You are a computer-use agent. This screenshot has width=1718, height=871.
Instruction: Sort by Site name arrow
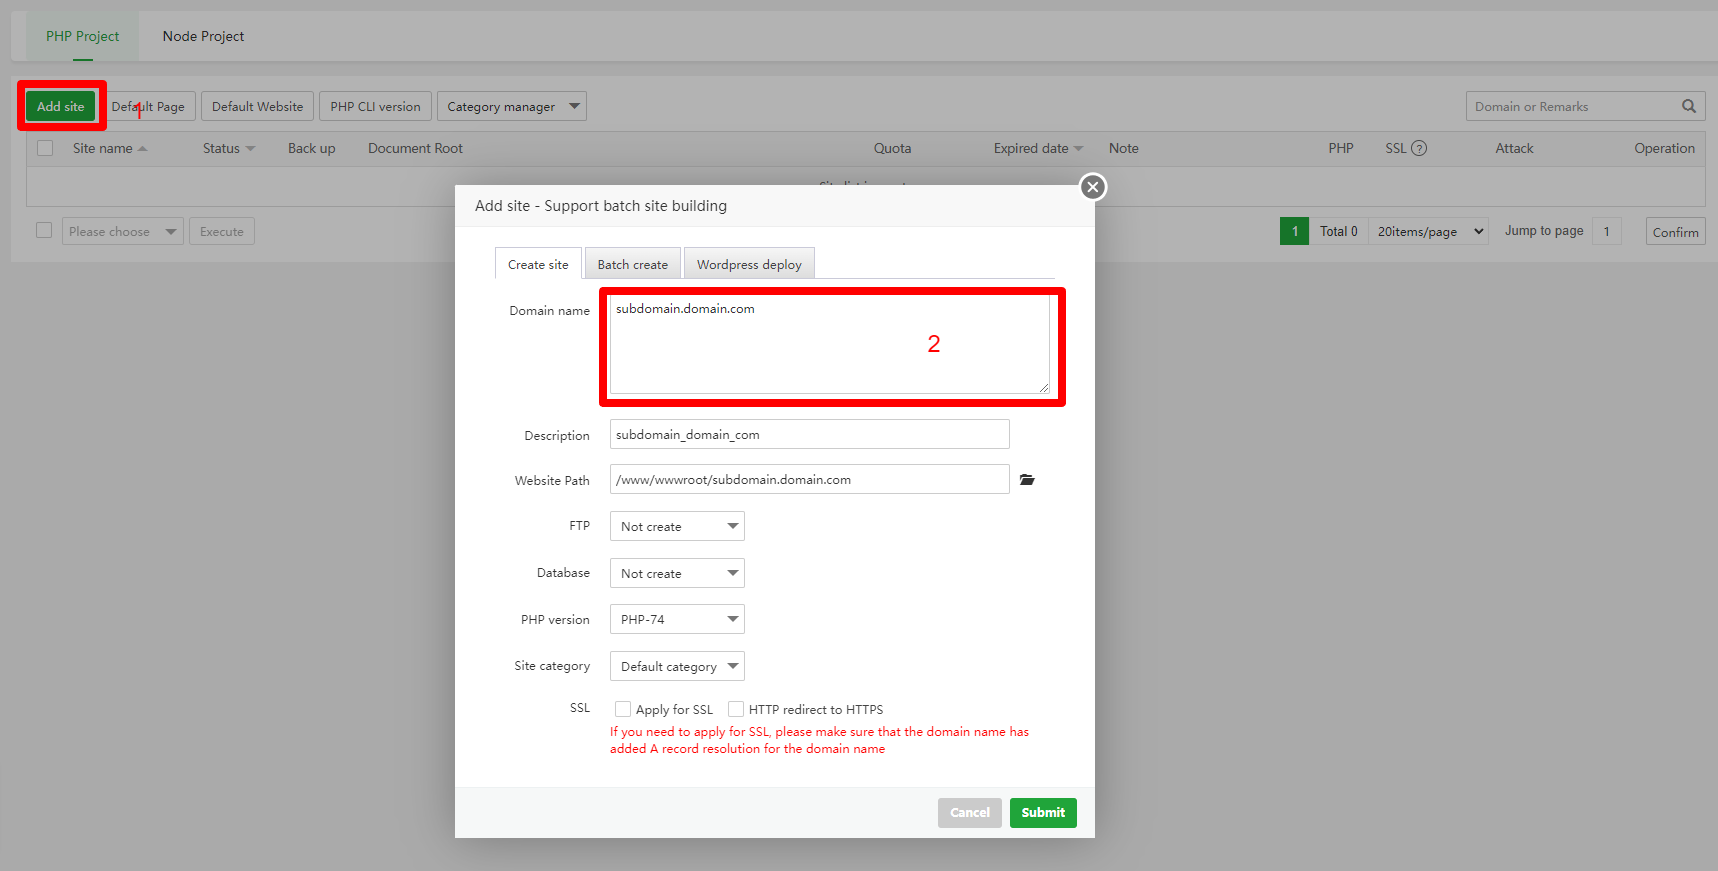[142, 148]
